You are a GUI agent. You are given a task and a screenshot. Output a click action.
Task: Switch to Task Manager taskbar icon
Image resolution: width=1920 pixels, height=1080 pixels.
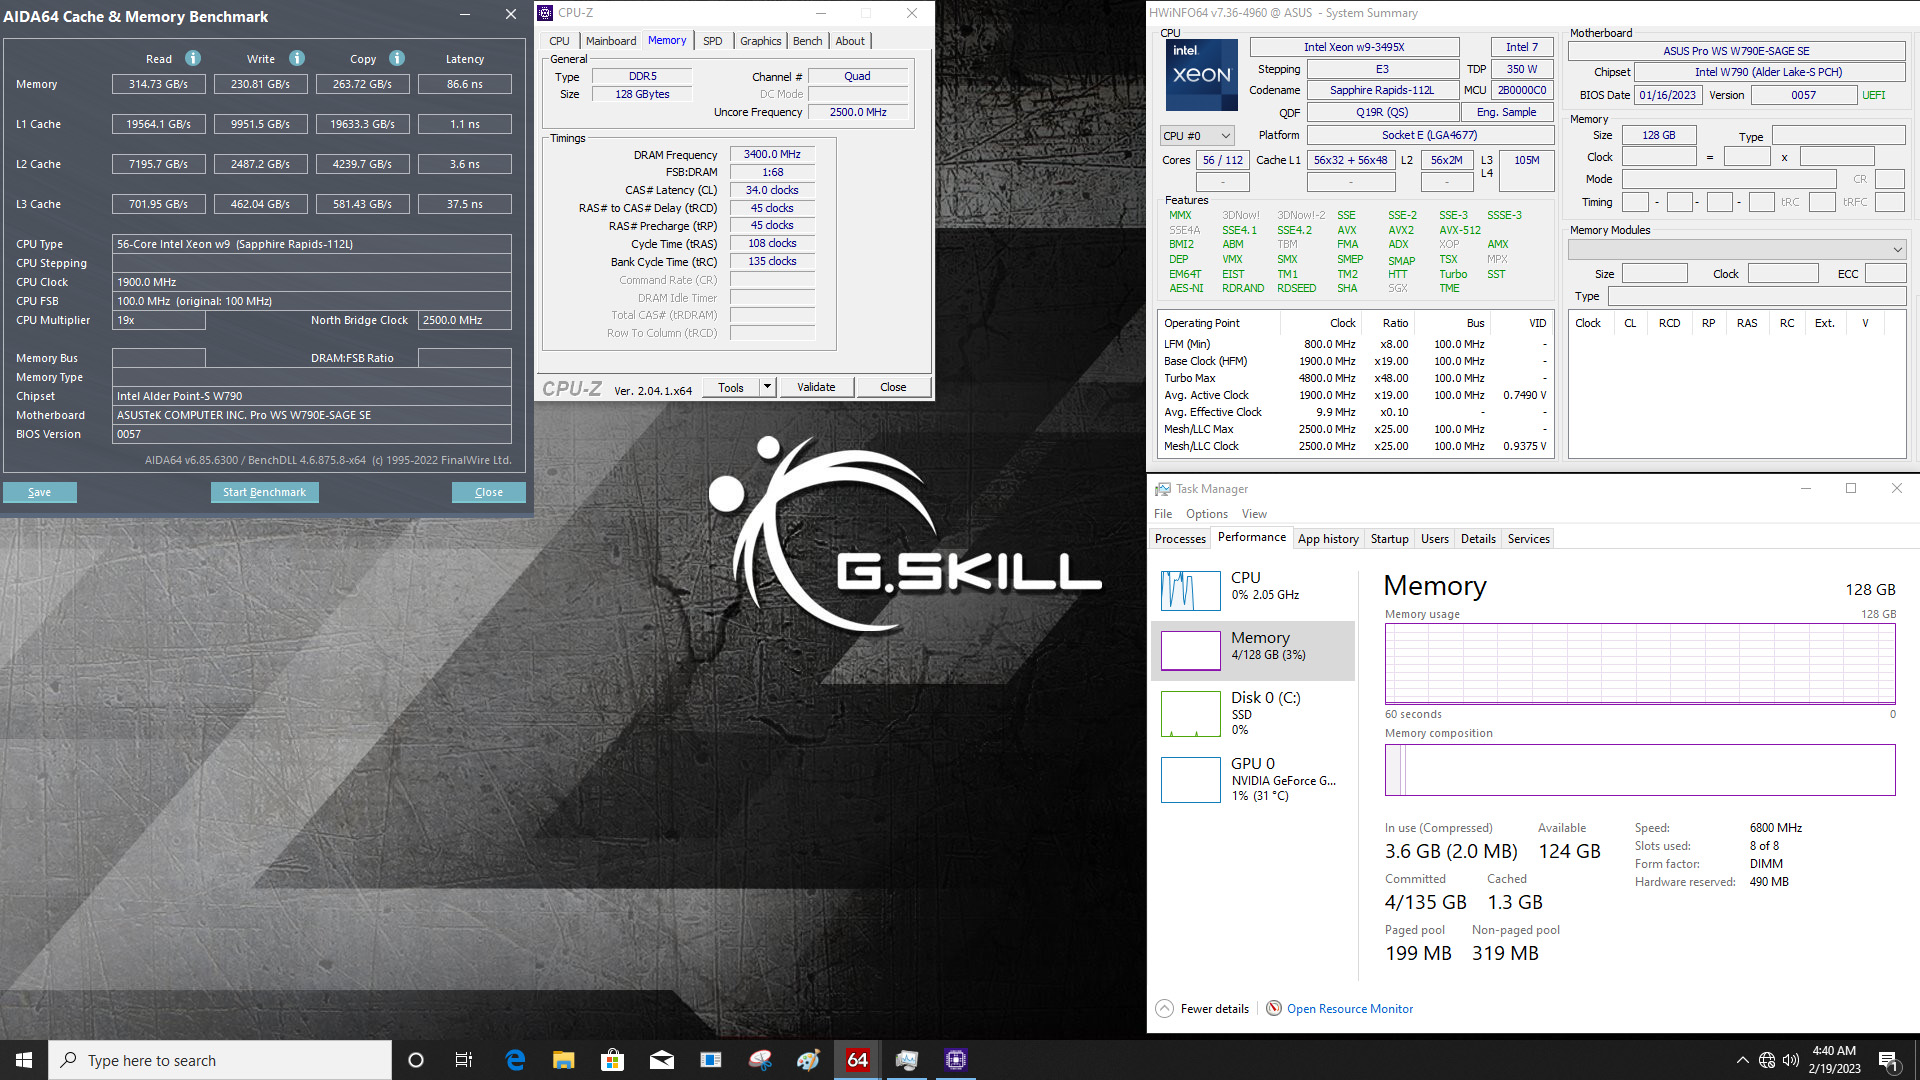907,1060
